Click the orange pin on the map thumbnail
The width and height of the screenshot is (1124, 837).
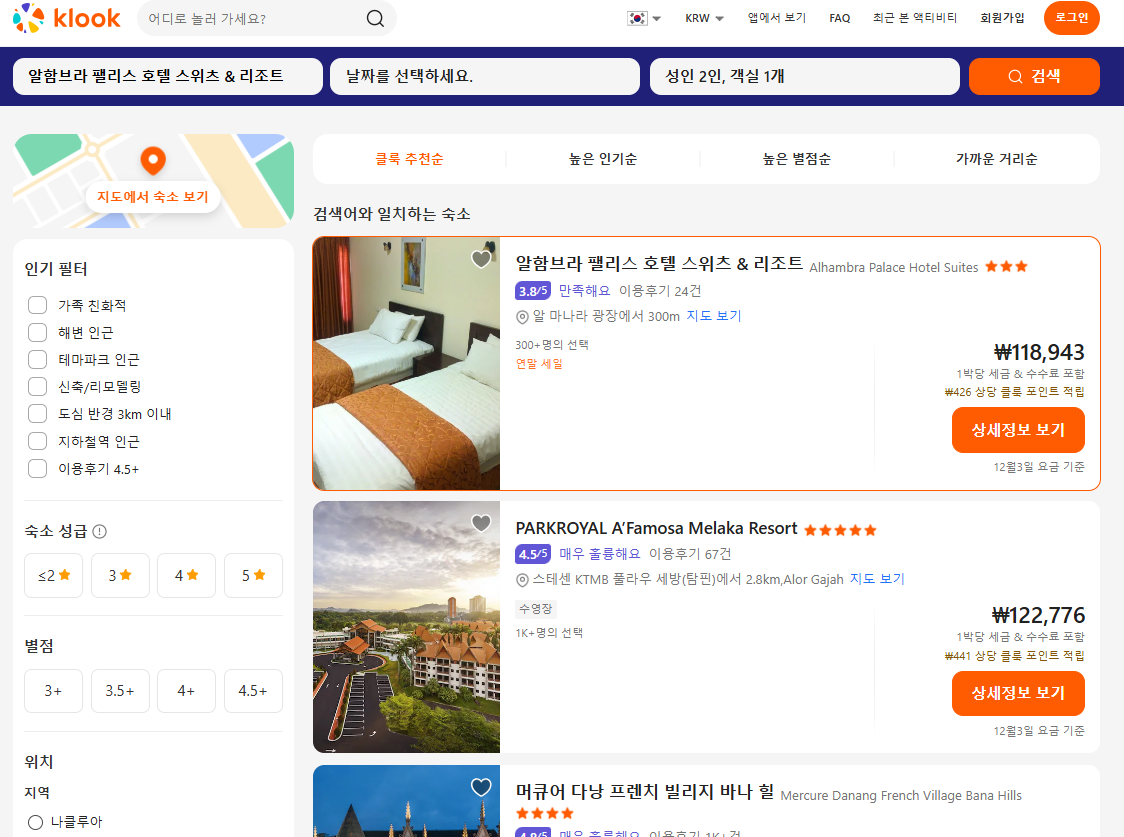(153, 160)
